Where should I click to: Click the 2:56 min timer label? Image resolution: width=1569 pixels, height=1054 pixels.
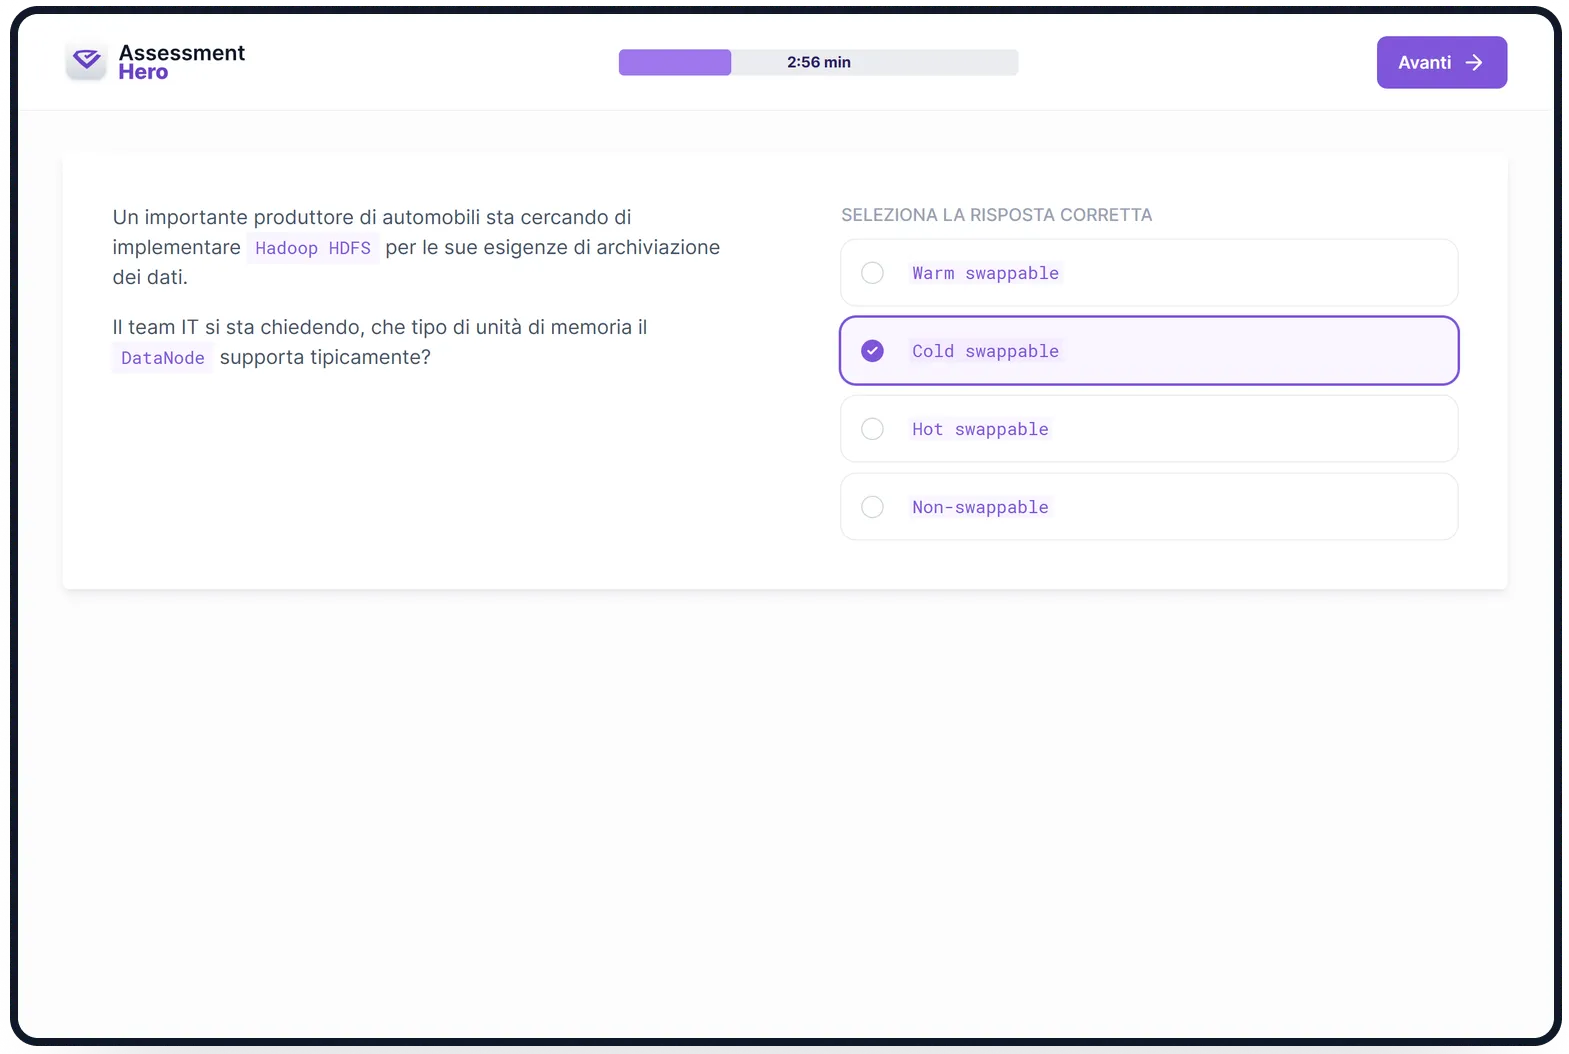tap(819, 62)
